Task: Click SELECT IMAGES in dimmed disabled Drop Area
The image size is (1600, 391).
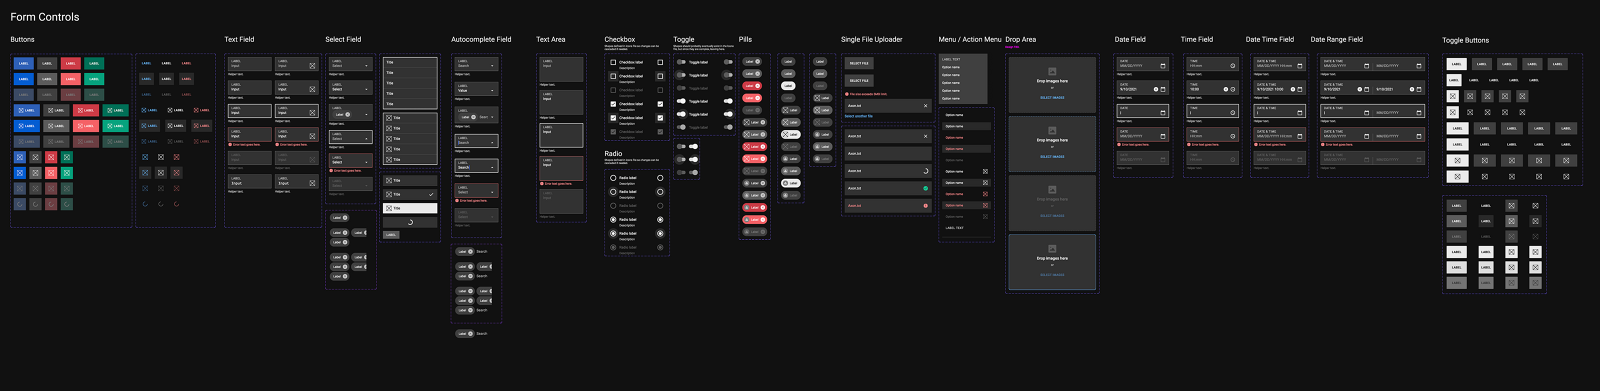Action: pyautogui.click(x=1052, y=215)
